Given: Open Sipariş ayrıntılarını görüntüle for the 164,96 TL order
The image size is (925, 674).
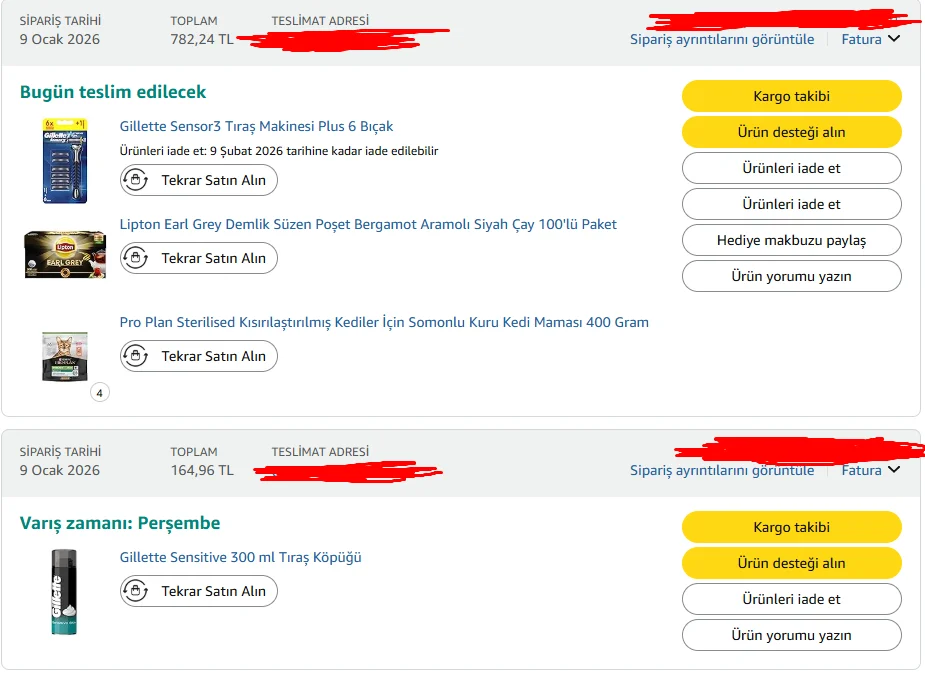Looking at the screenshot, I should (x=721, y=471).
